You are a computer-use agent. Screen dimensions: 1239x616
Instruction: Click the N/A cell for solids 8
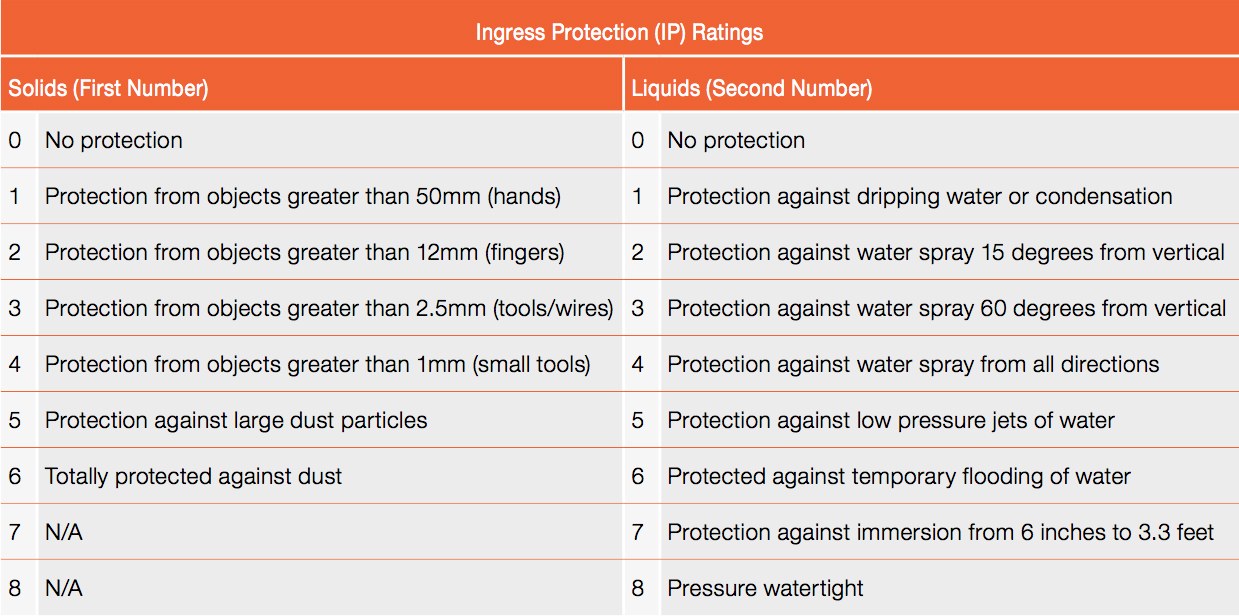pos(64,588)
